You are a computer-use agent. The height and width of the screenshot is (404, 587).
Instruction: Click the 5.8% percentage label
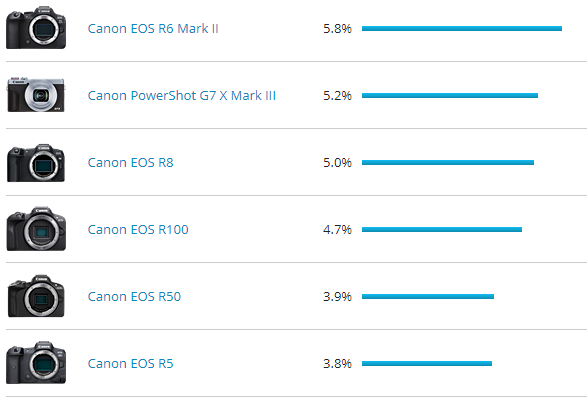(x=337, y=28)
